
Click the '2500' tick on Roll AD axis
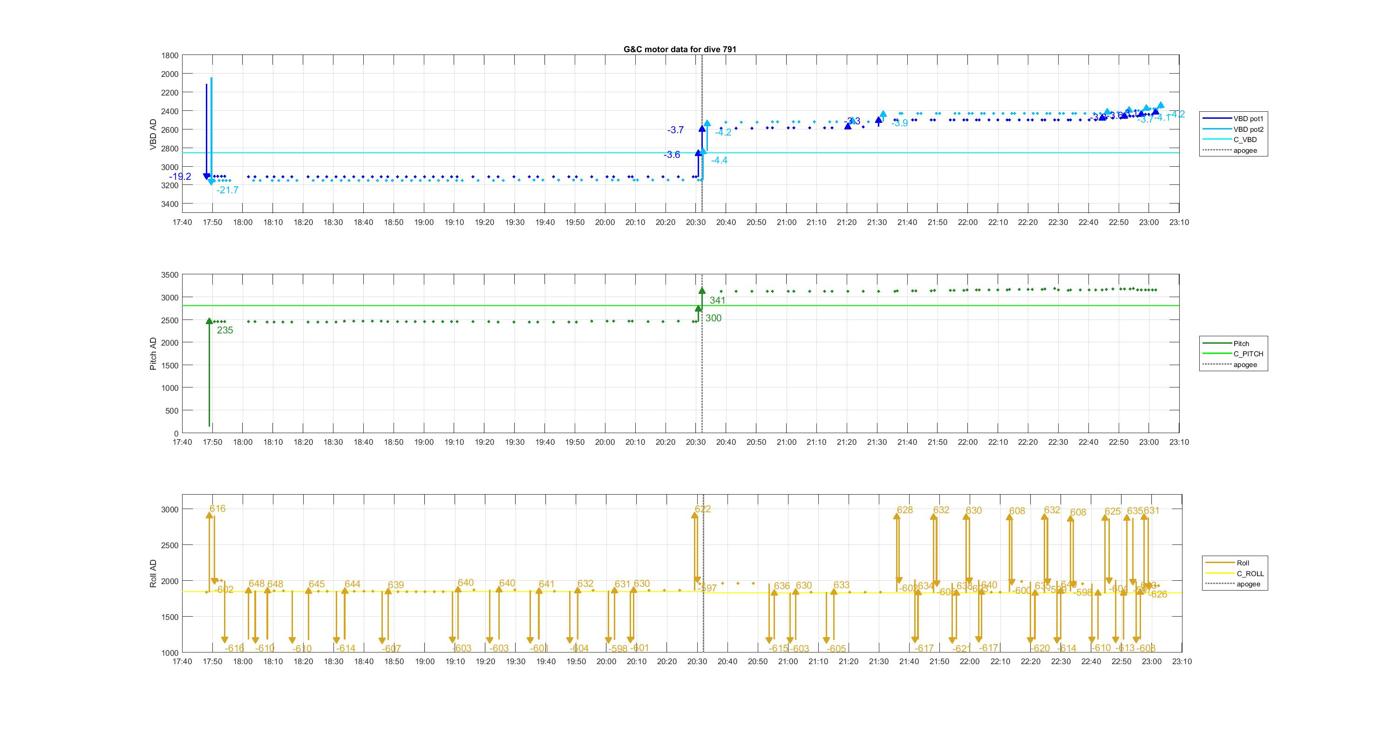[x=171, y=545]
